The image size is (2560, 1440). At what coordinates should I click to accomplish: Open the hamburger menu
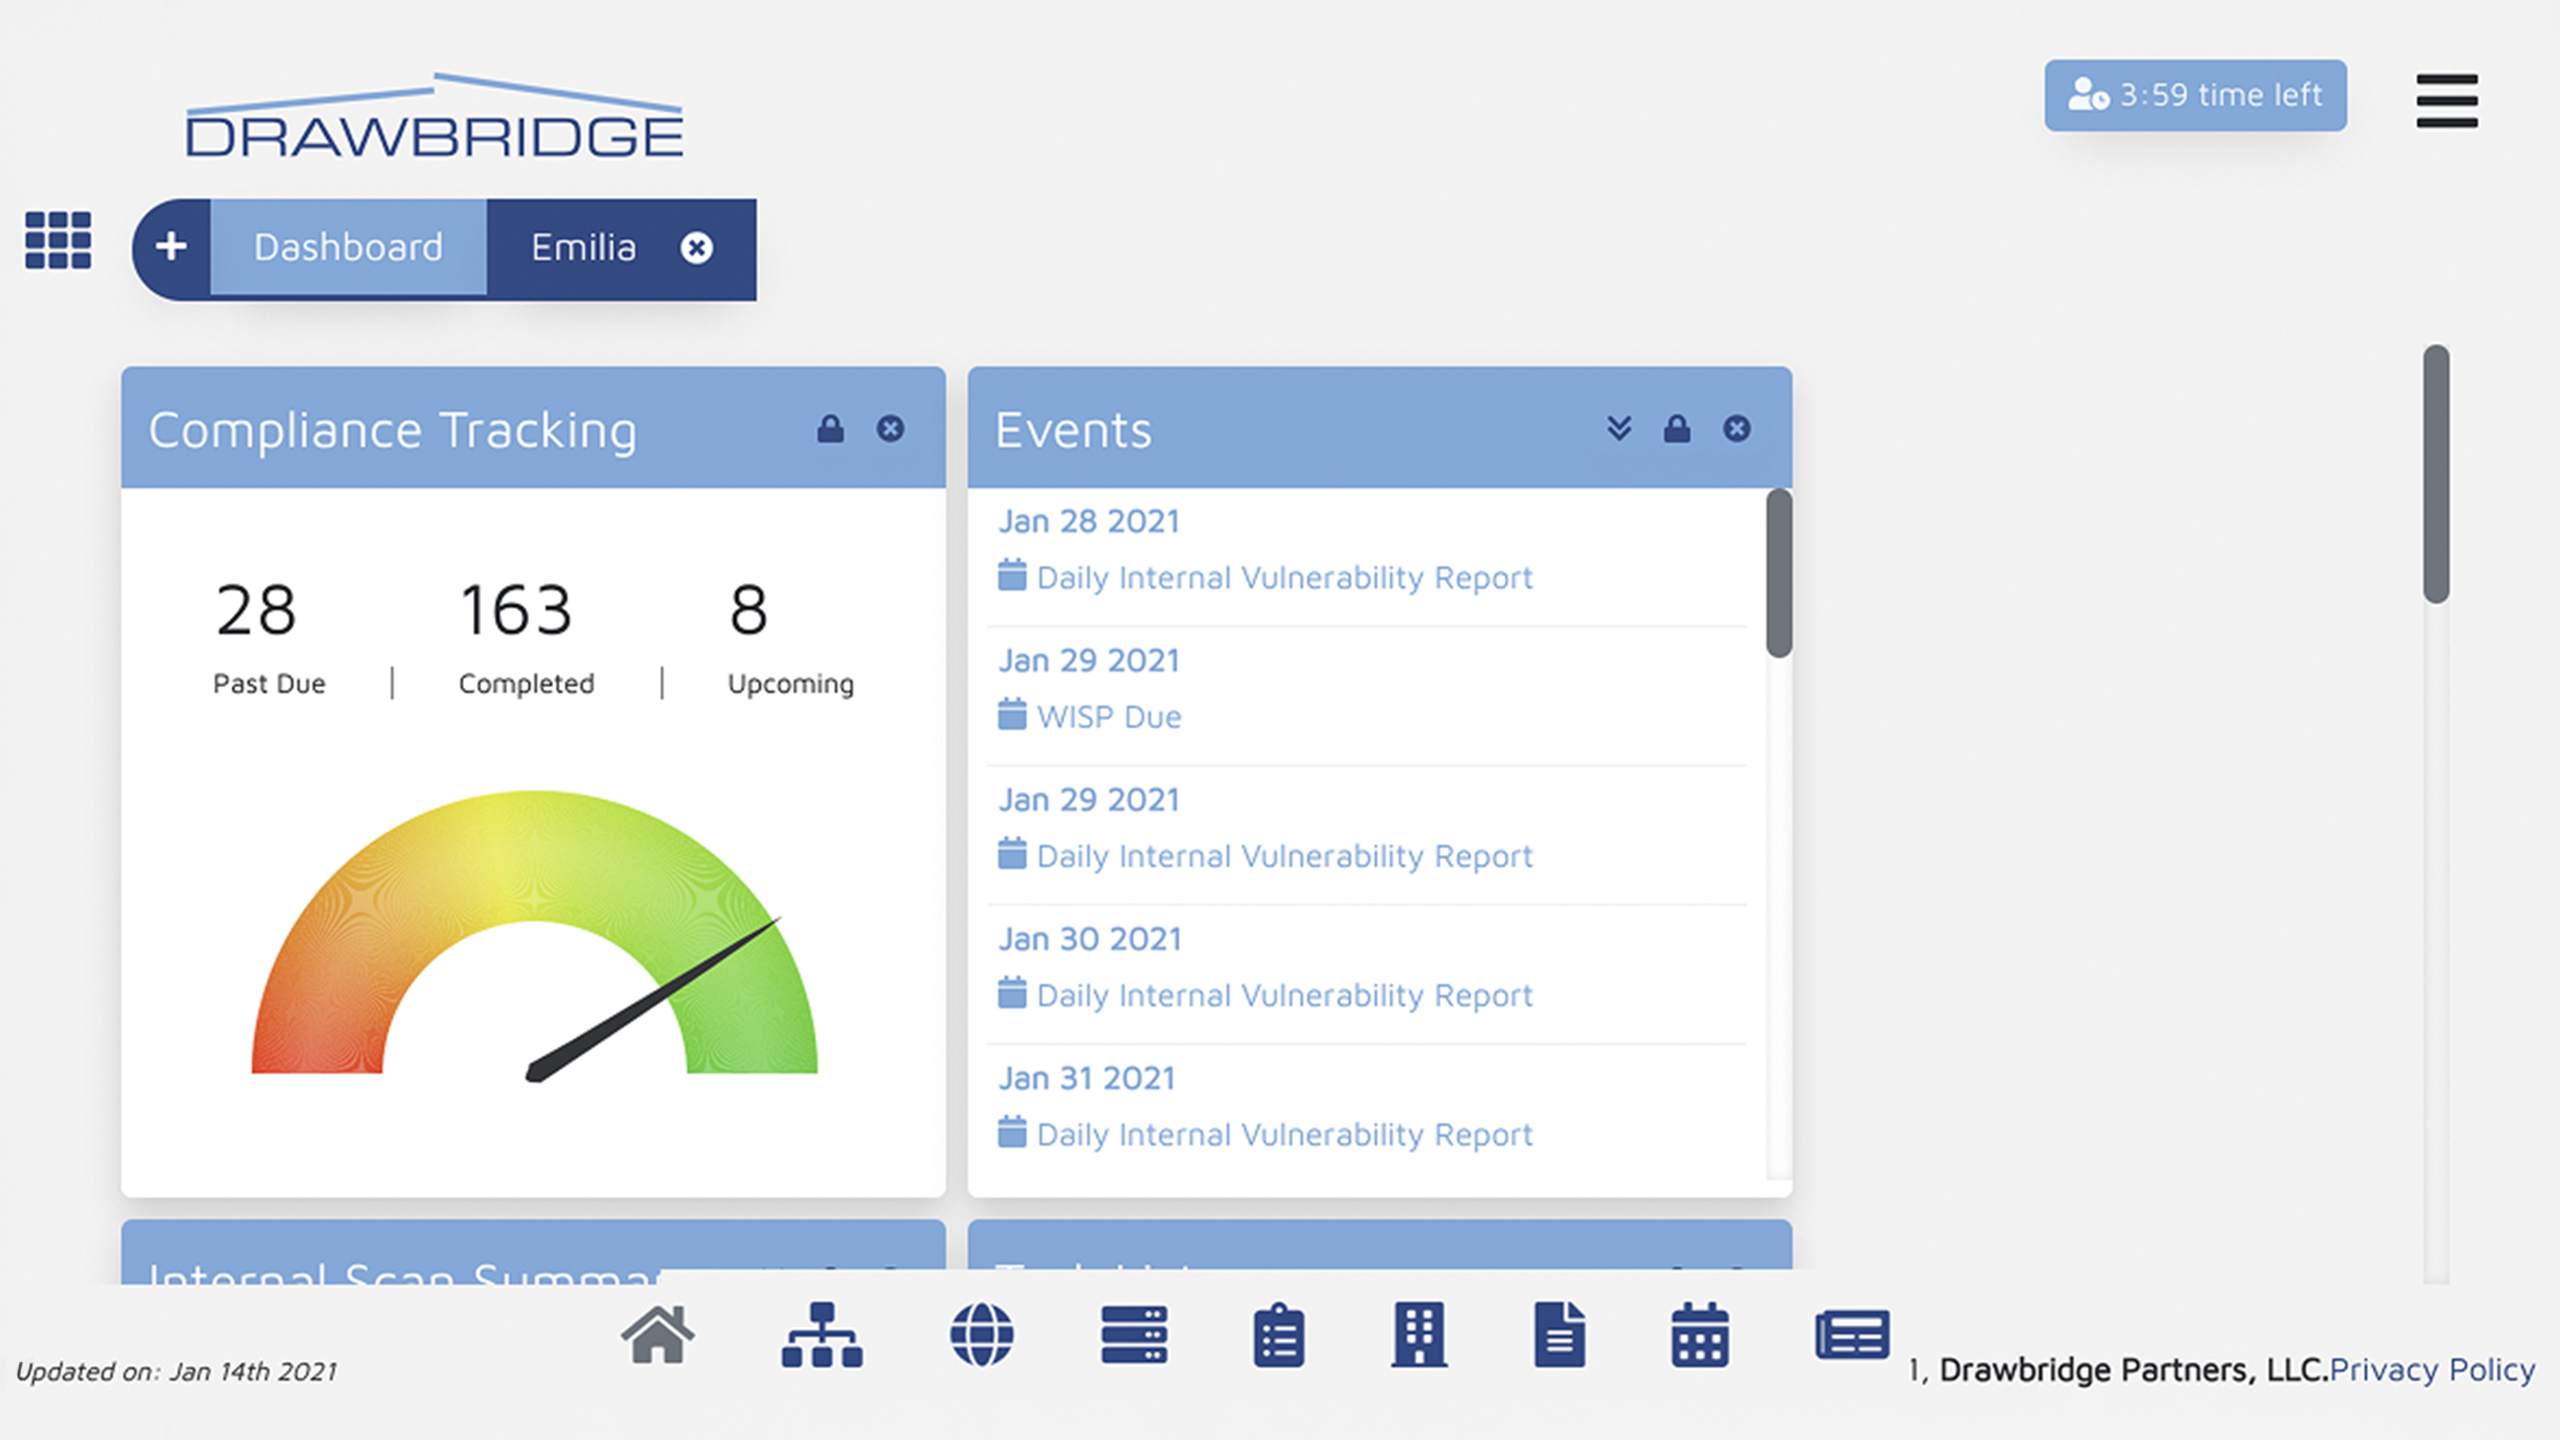tap(2447, 101)
